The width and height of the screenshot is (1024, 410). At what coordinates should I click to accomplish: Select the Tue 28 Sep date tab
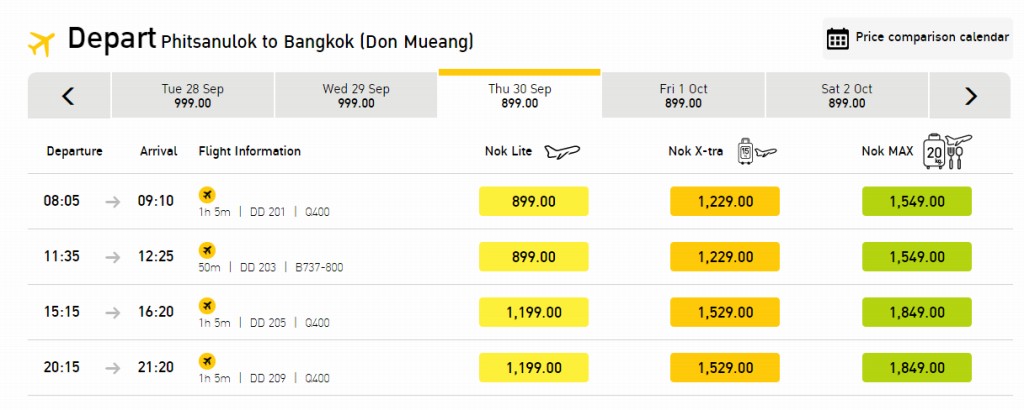pos(193,96)
